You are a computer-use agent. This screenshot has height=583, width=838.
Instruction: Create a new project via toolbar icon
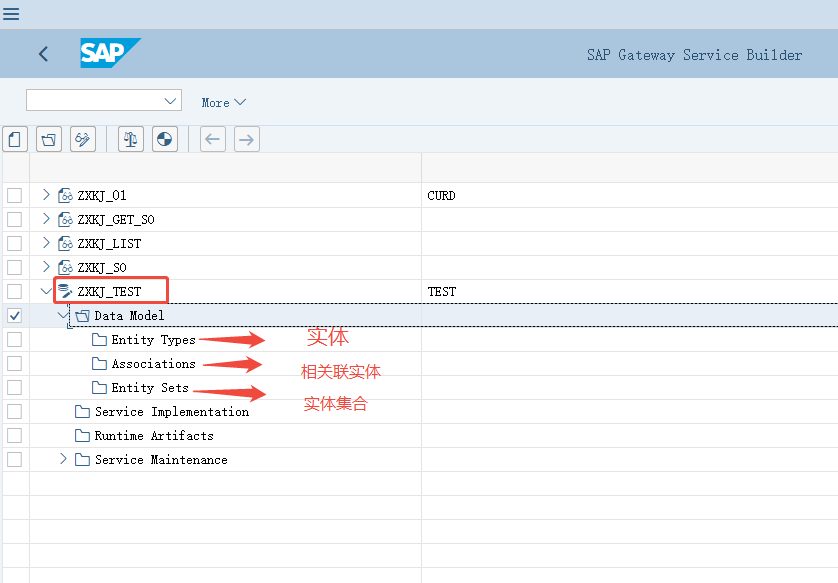click(15, 139)
